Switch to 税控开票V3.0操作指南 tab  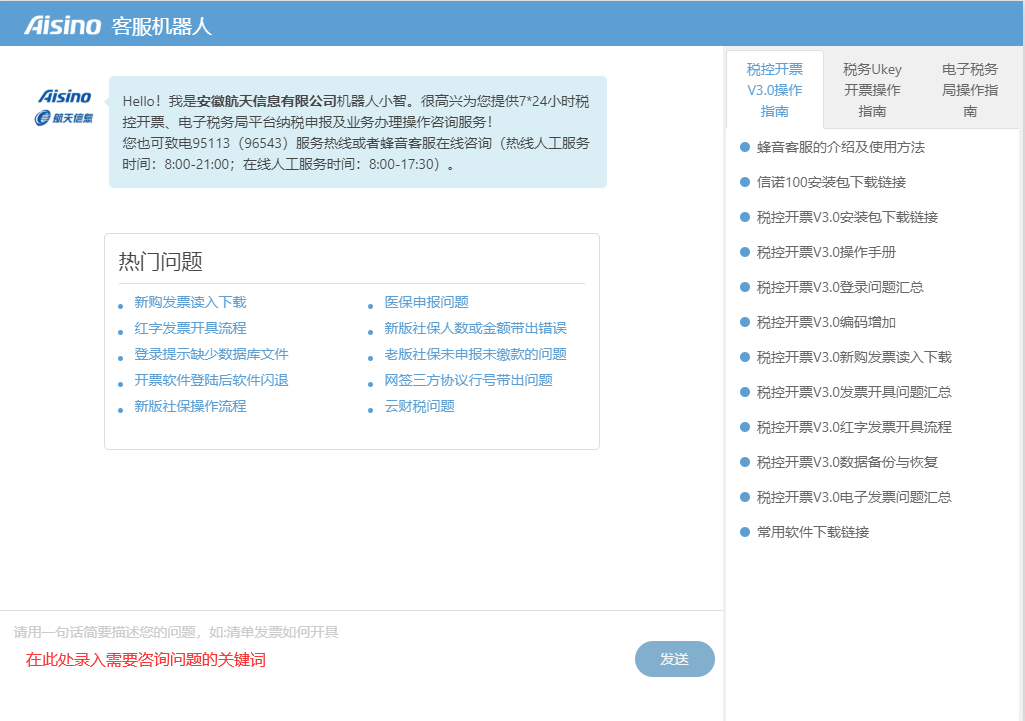pos(775,90)
